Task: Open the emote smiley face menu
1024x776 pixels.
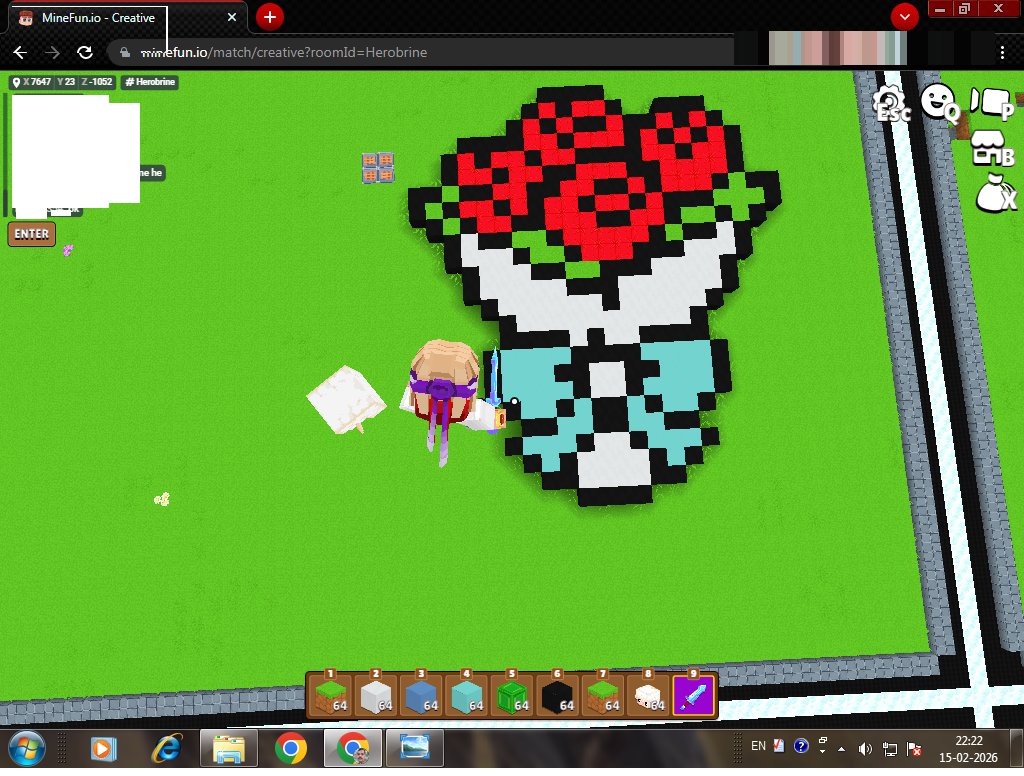Action: tap(939, 100)
